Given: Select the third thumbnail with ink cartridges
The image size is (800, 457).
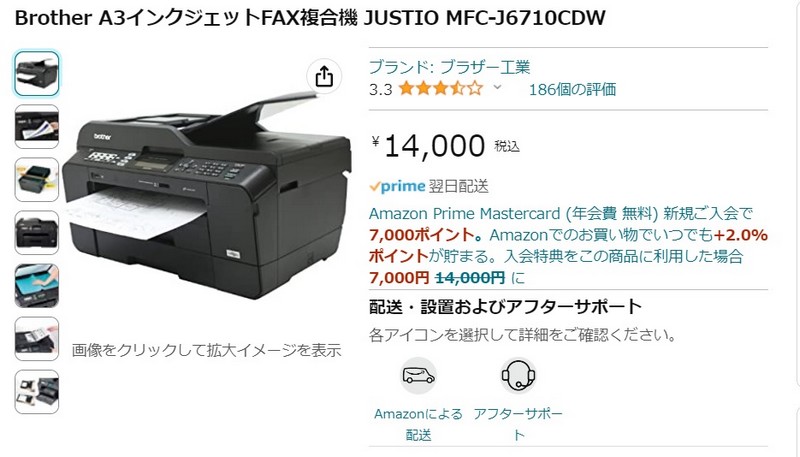Looking at the screenshot, I should click(x=36, y=180).
